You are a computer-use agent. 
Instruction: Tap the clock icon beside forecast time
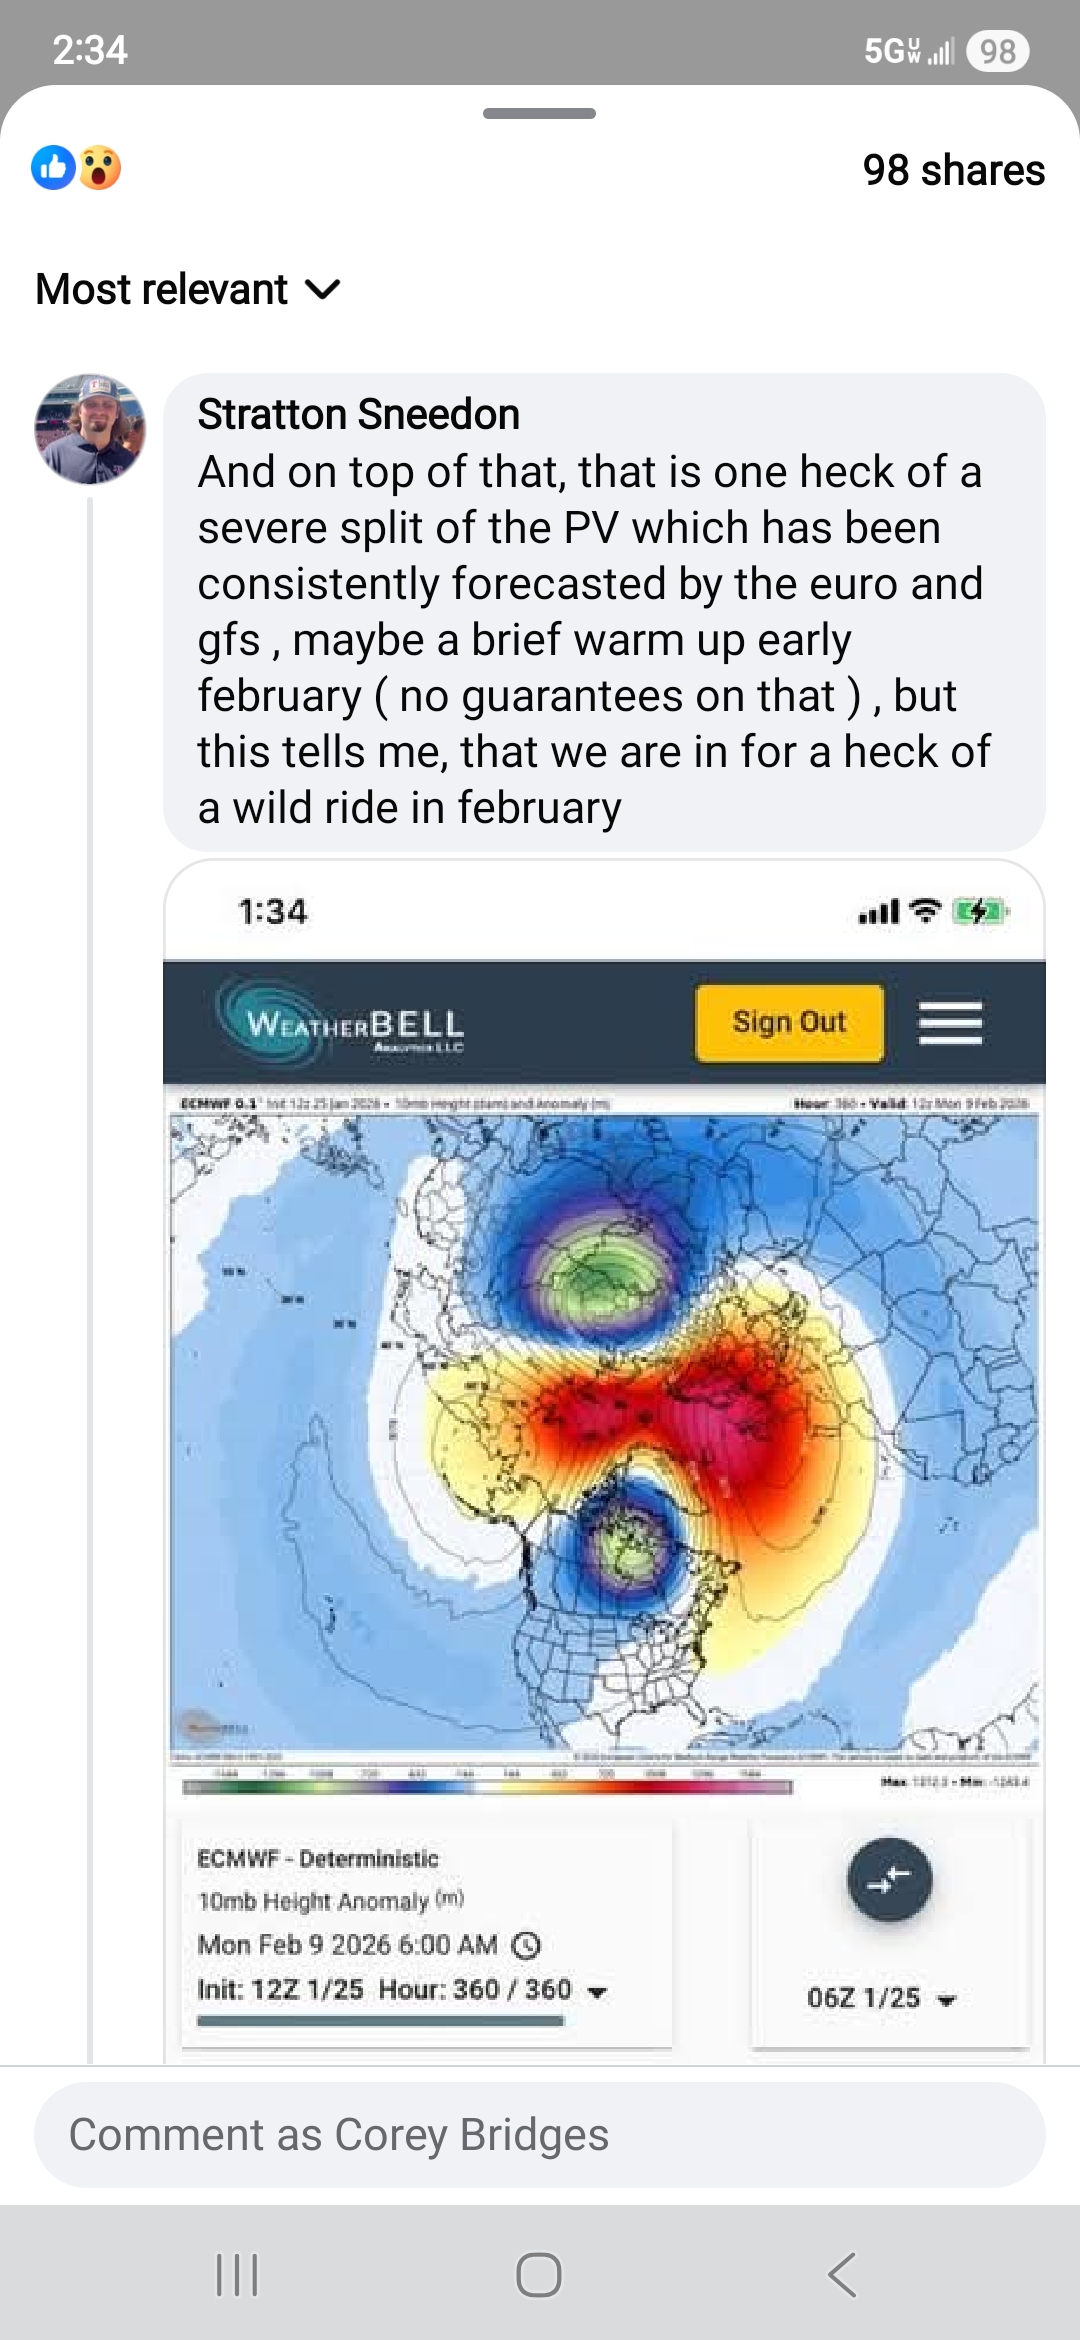pyautogui.click(x=526, y=1945)
